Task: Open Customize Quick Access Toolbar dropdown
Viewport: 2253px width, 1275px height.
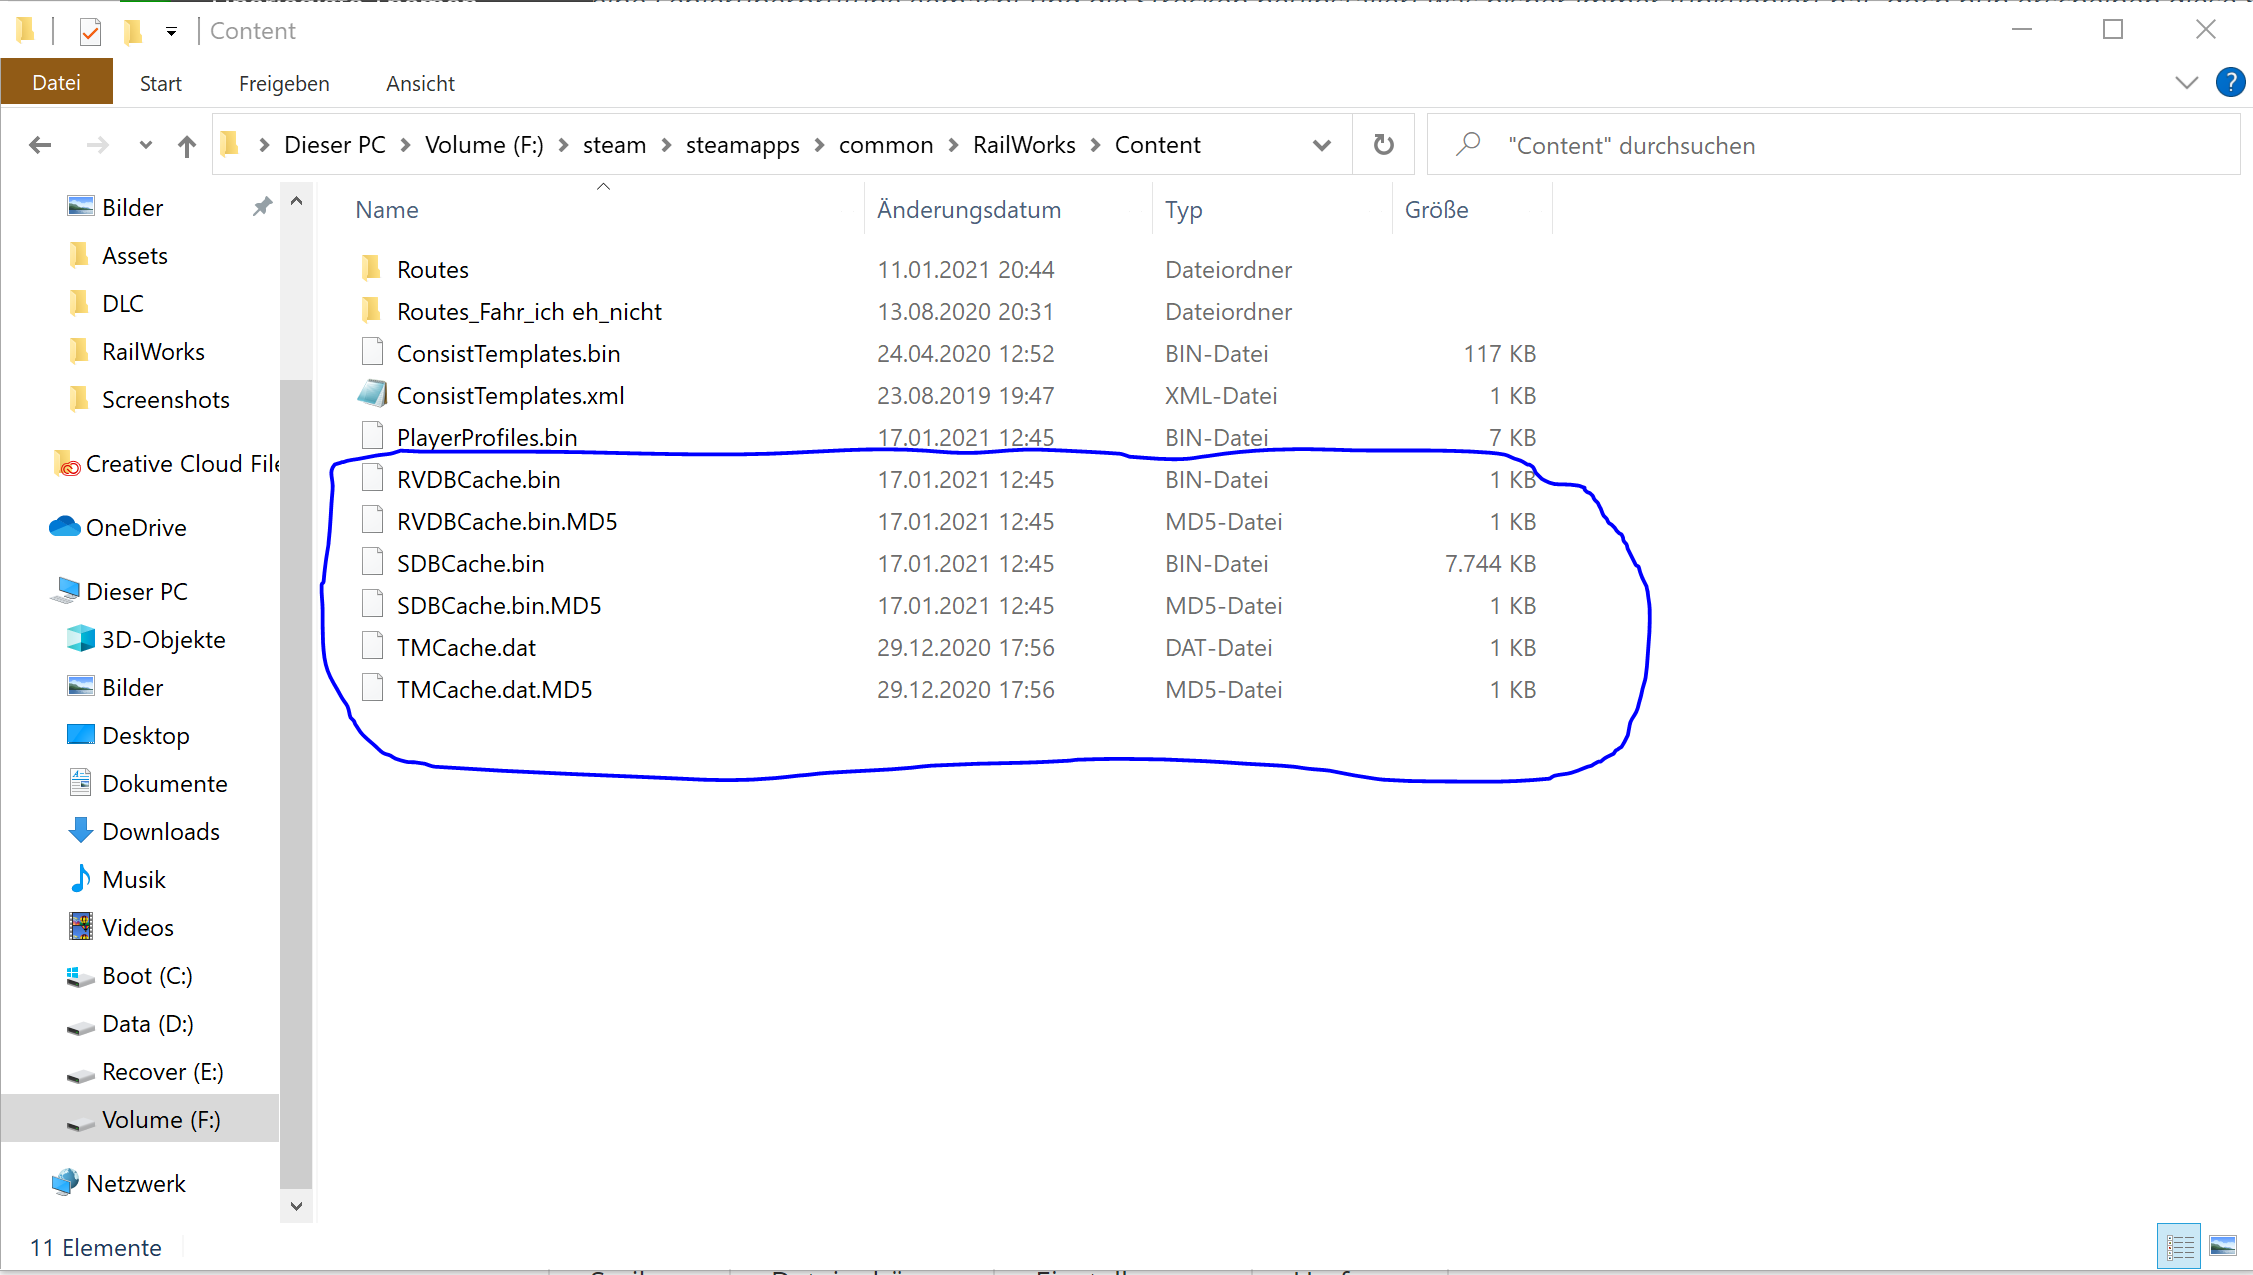Action: pos(171,32)
